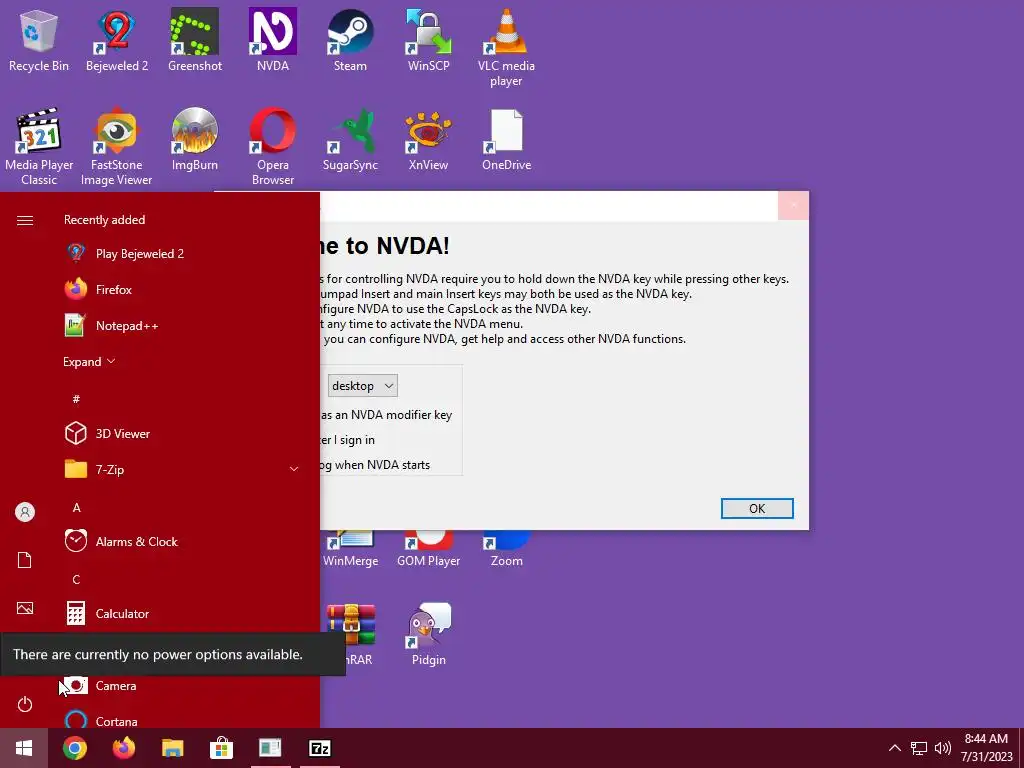Open 3D Viewer from Start menu
1024x768 pixels.
(182, 434)
